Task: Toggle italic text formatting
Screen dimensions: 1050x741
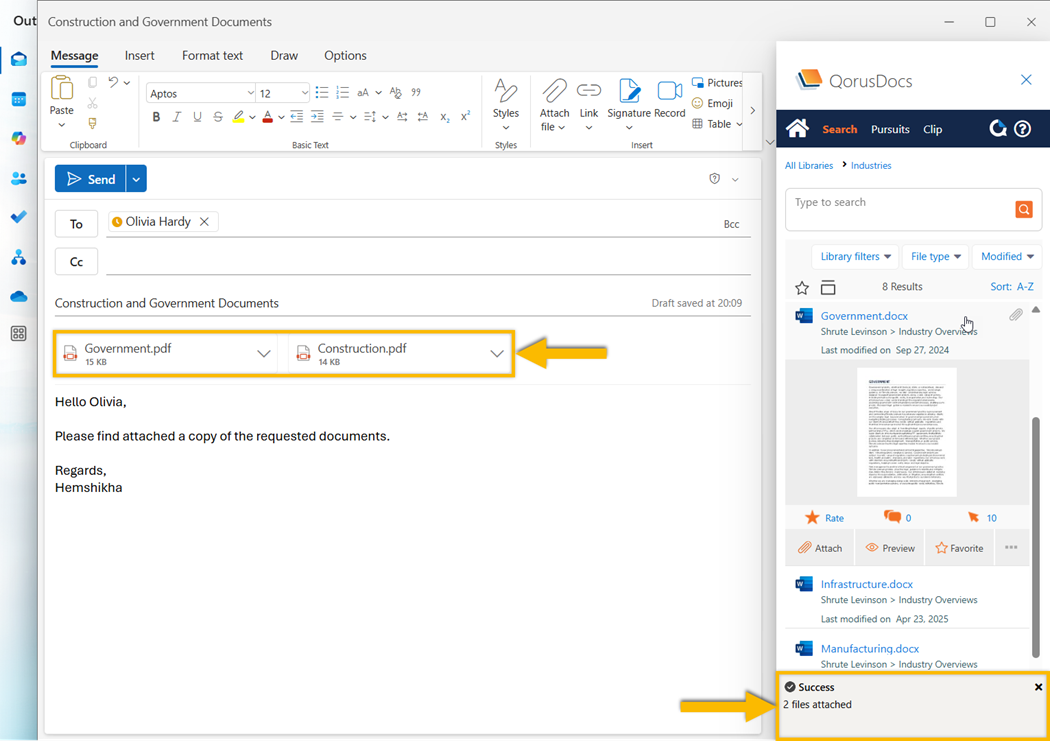Action: (x=177, y=117)
